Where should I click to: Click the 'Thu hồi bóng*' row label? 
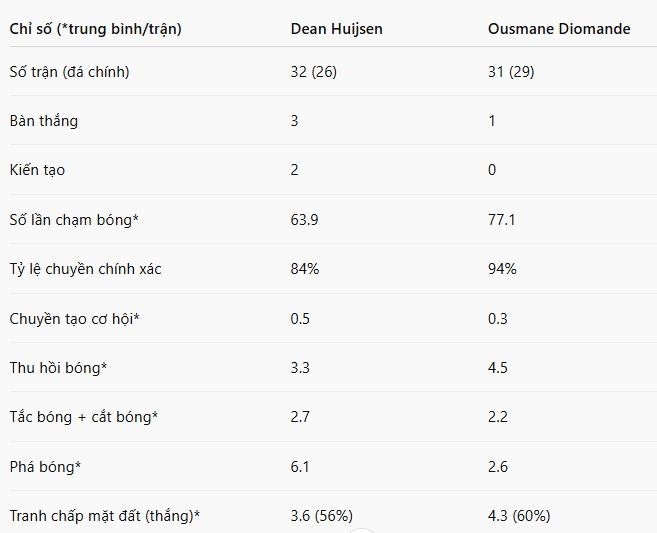point(58,367)
